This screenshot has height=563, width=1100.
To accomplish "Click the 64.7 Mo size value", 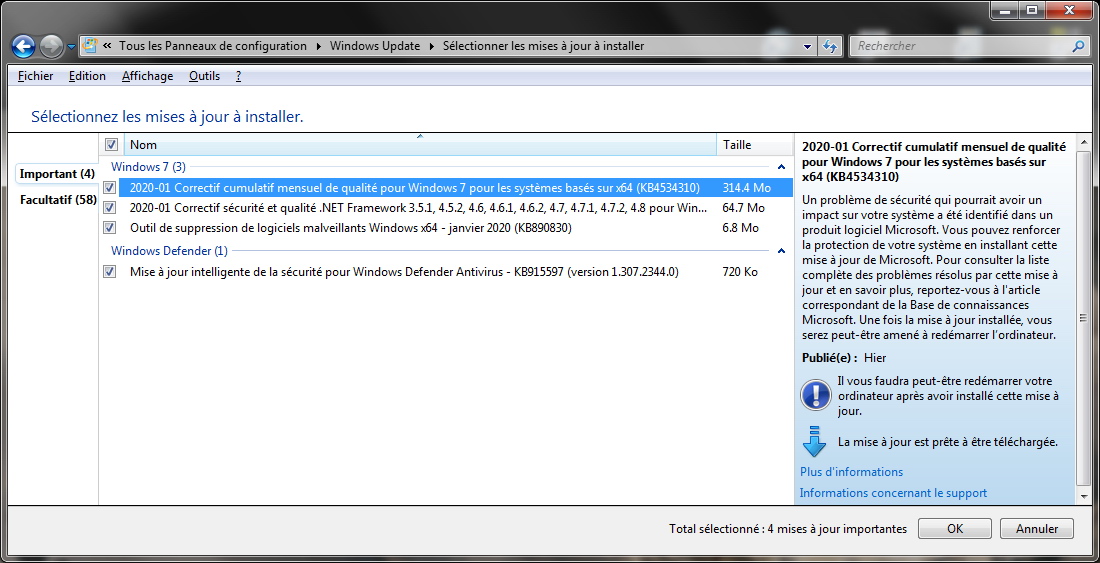I will coord(743,208).
